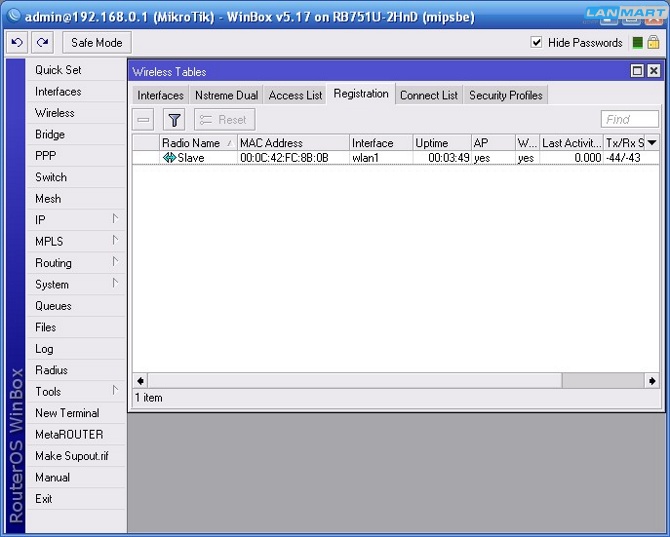Switch to the Interfaces tab

160,95
